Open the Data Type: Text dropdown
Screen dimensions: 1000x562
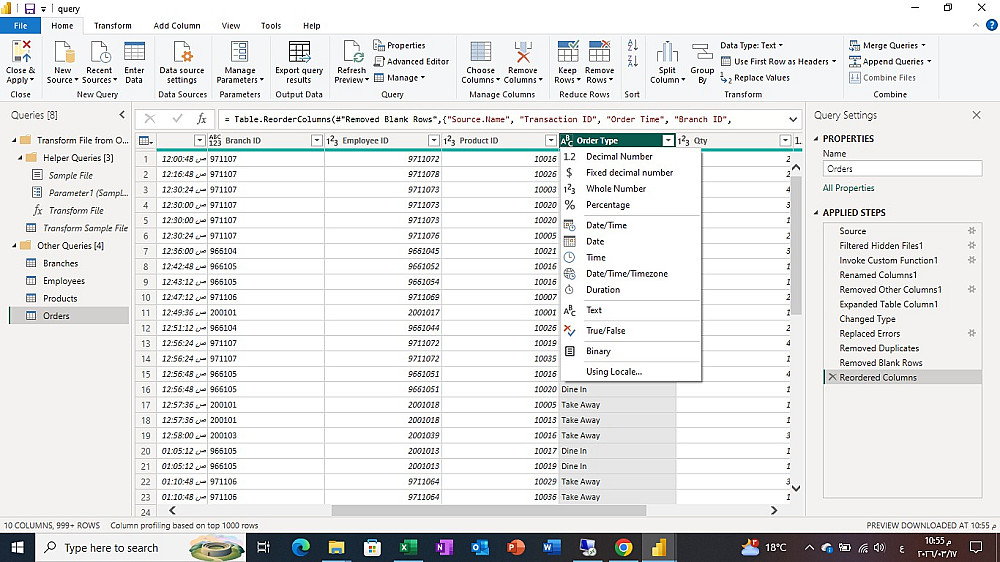coord(751,45)
